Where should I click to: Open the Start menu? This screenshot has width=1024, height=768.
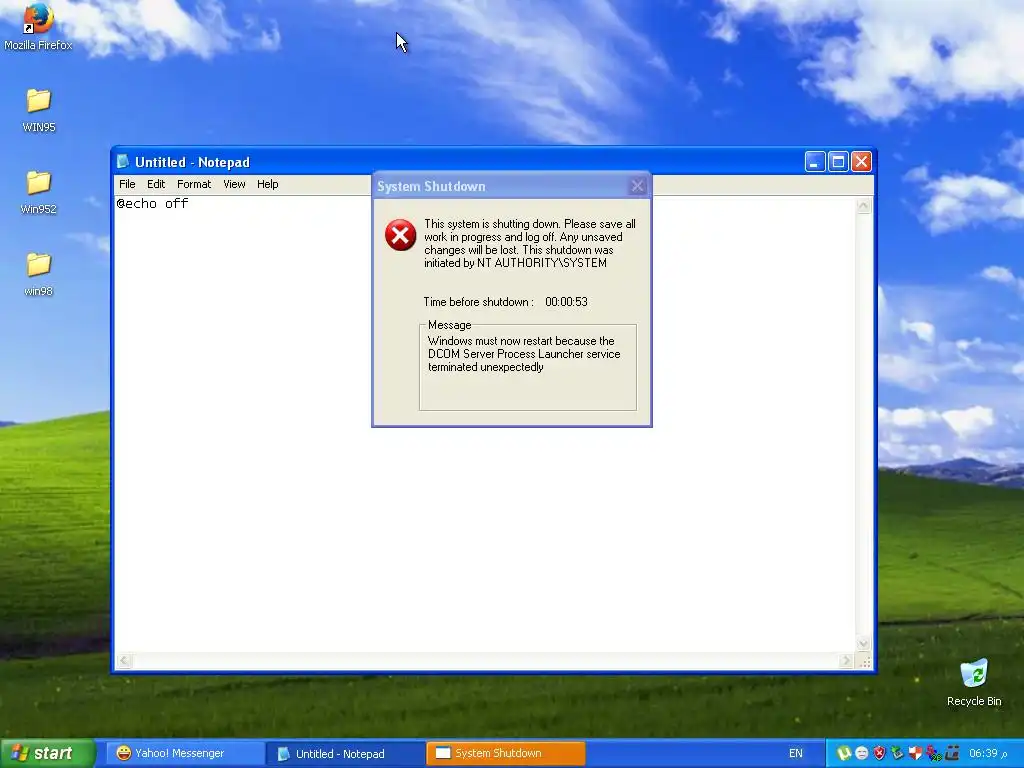coord(47,753)
